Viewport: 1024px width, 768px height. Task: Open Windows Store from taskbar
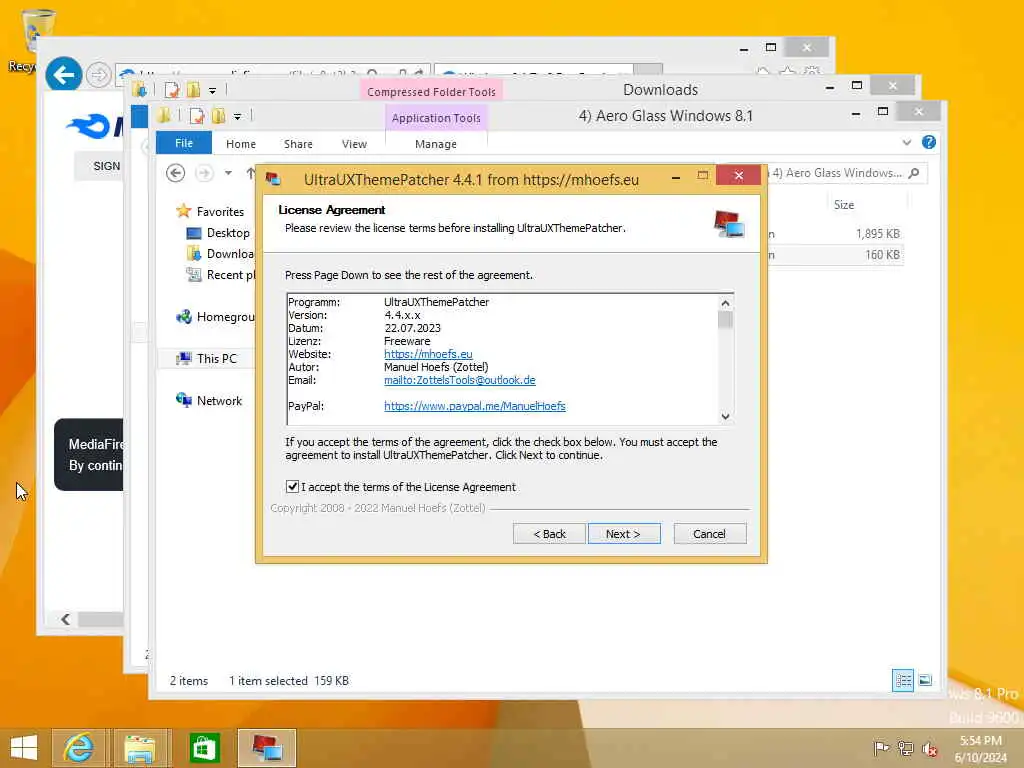[x=204, y=748]
